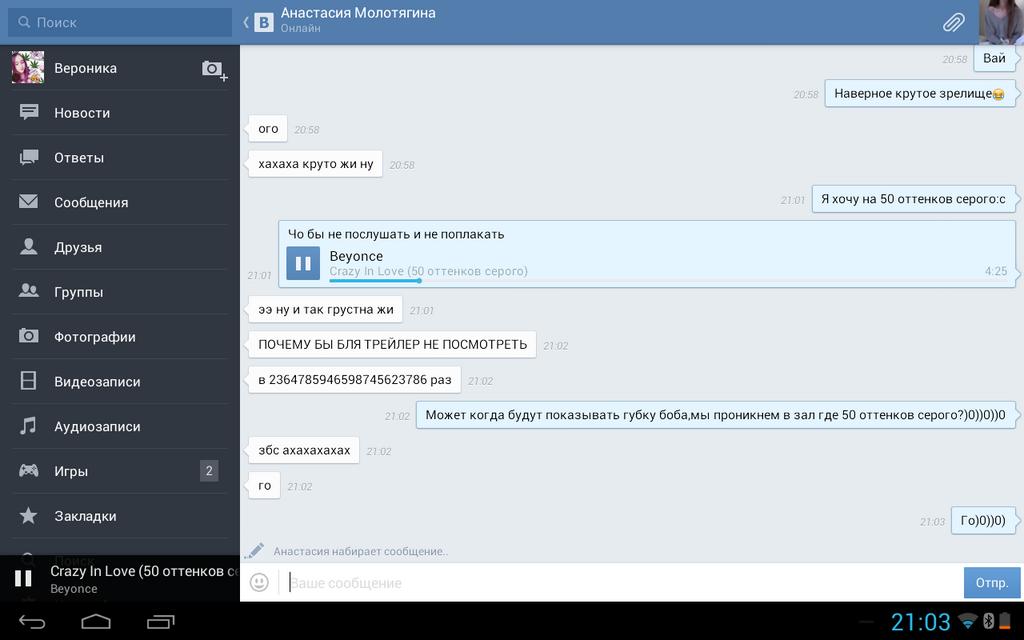Viewport: 1024px width, 640px height.
Task: Tap Вероника's avatar picture
Action: point(27,67)
